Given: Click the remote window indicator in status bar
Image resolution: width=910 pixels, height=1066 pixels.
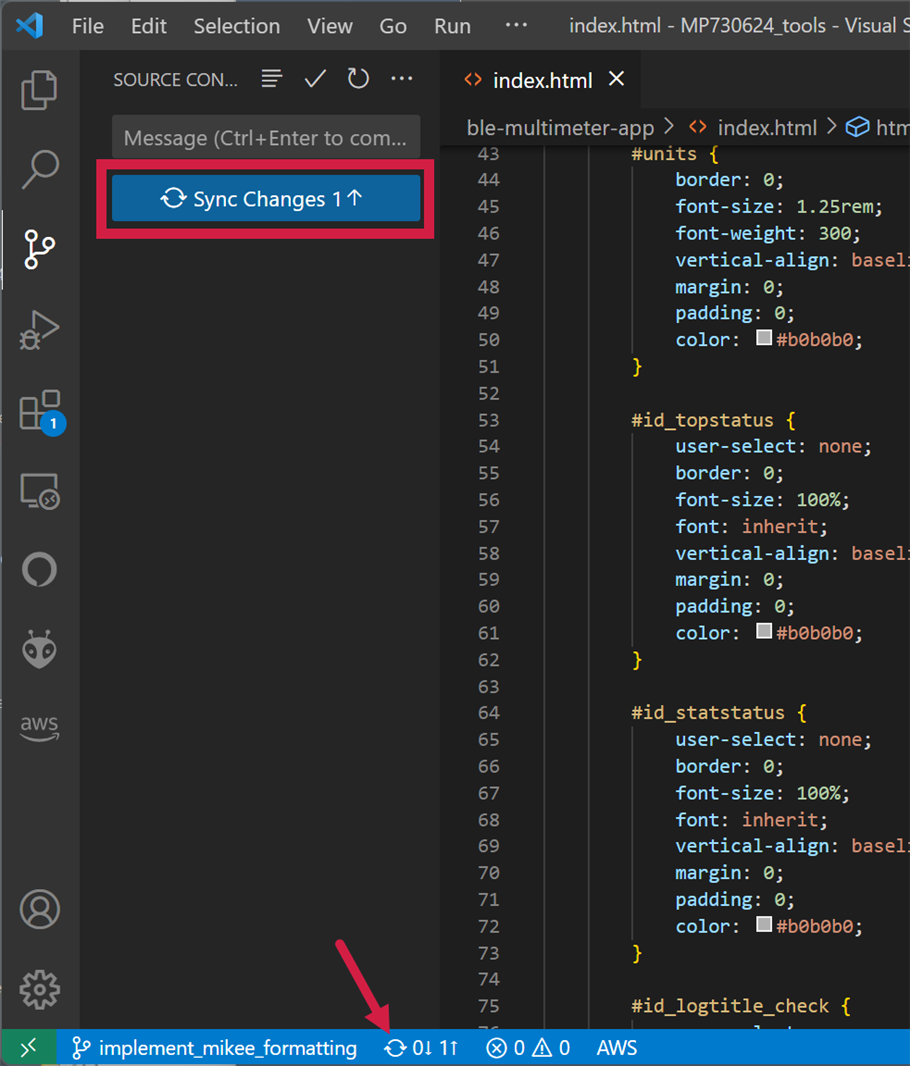Looking at the screenshot, I should (x=28, y=1048).
